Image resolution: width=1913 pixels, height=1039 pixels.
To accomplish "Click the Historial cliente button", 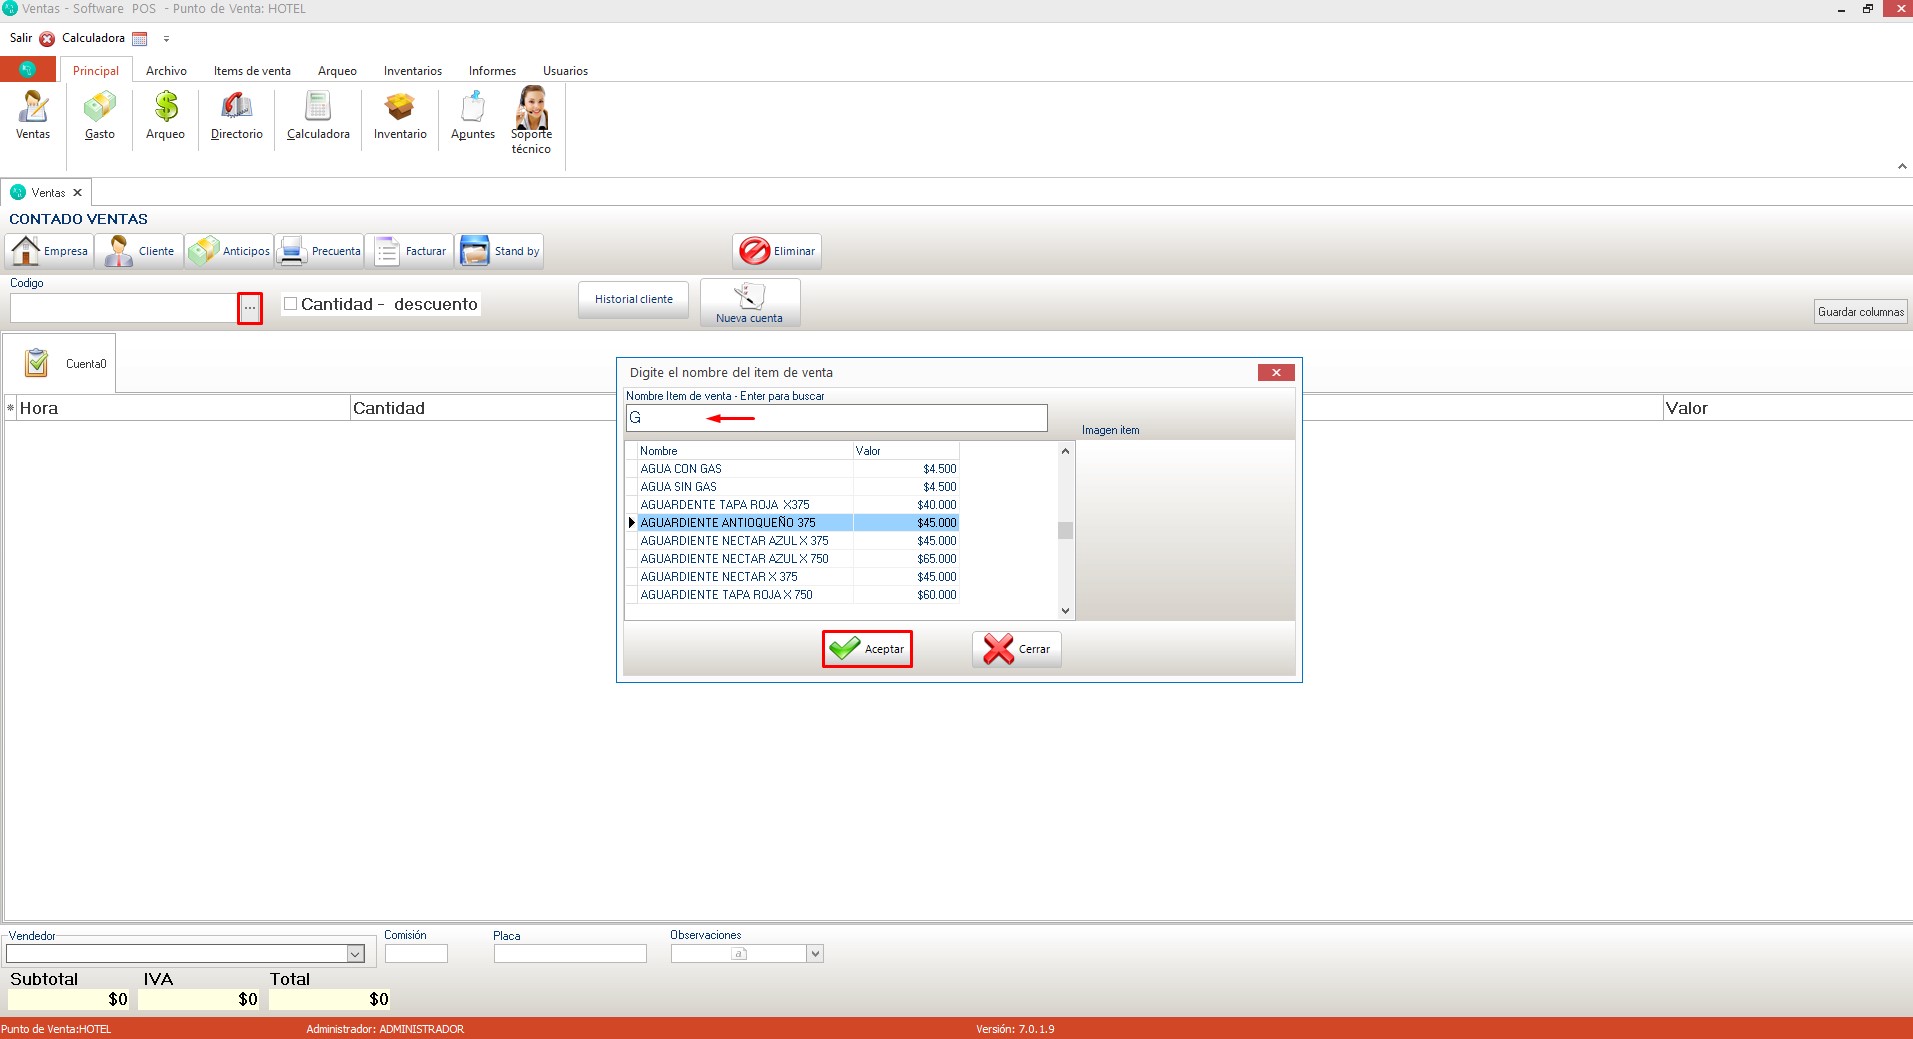I will point(633,299).
